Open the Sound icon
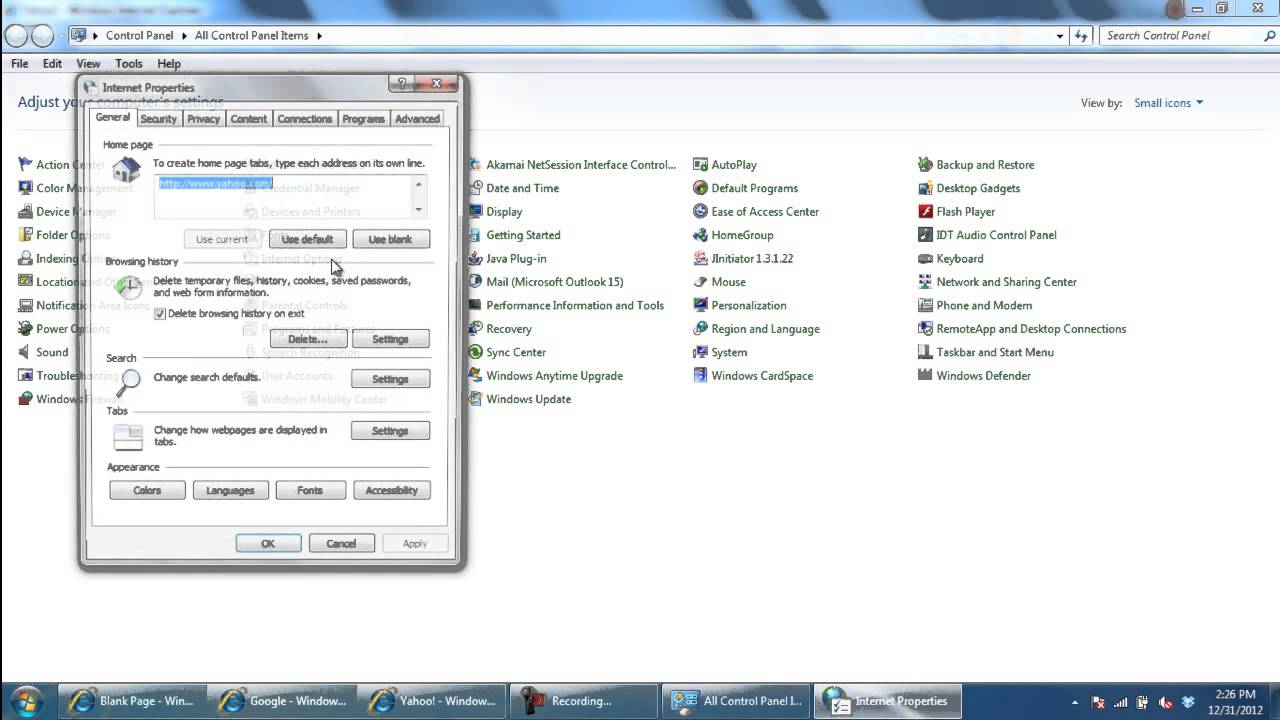This screenshot has height=720, width=1280. (44, 352)
